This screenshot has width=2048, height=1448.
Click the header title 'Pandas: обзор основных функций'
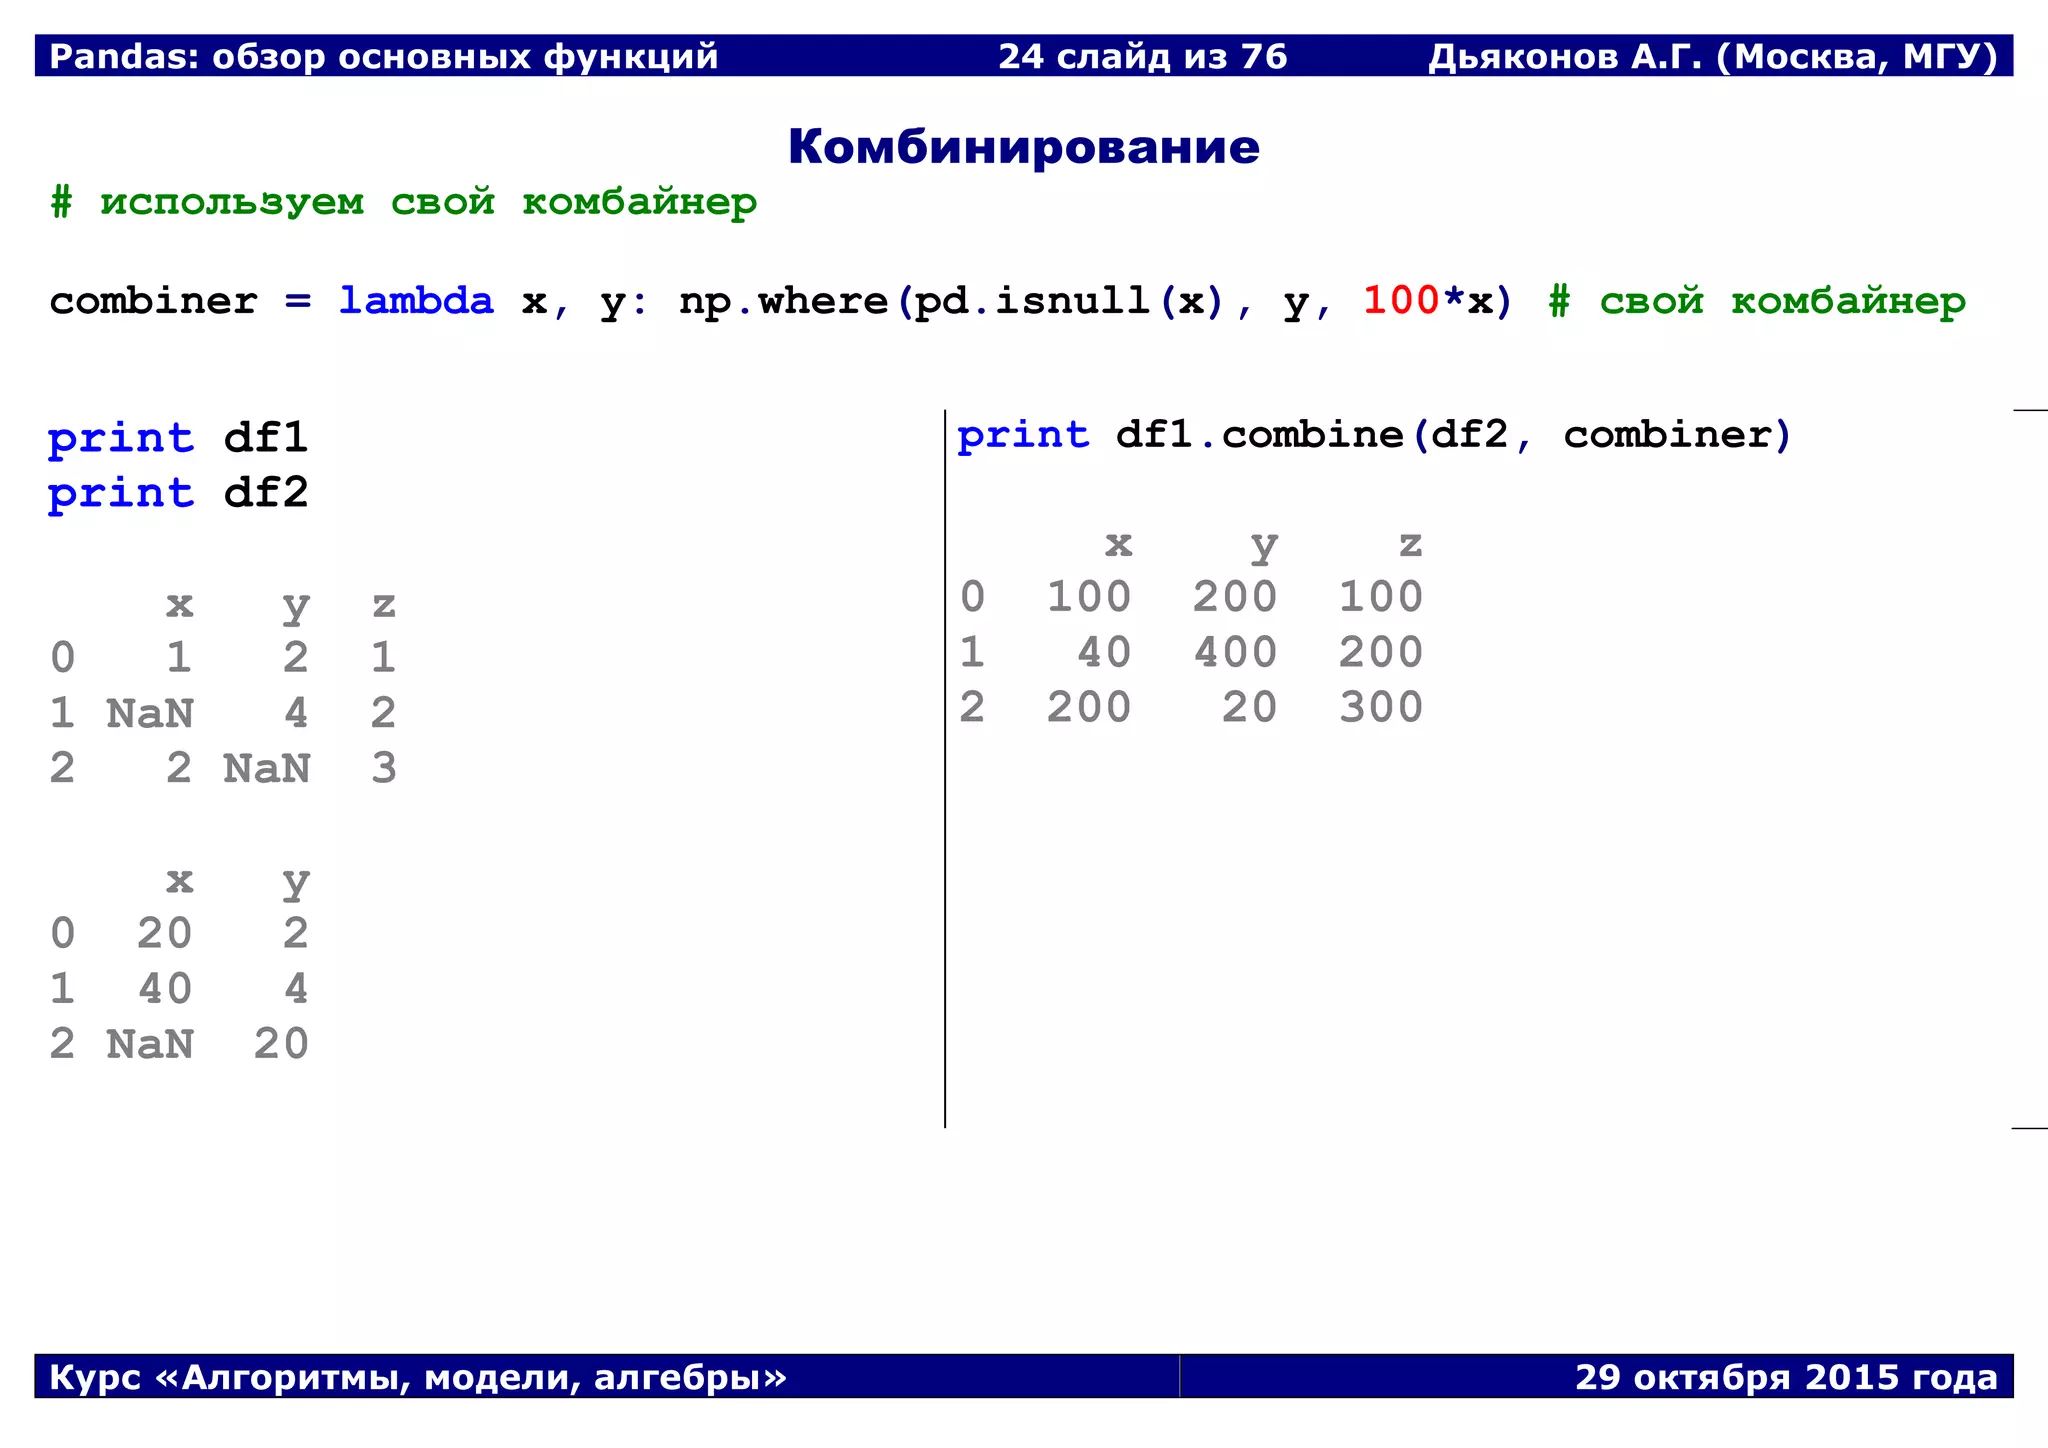coord(384,56)
